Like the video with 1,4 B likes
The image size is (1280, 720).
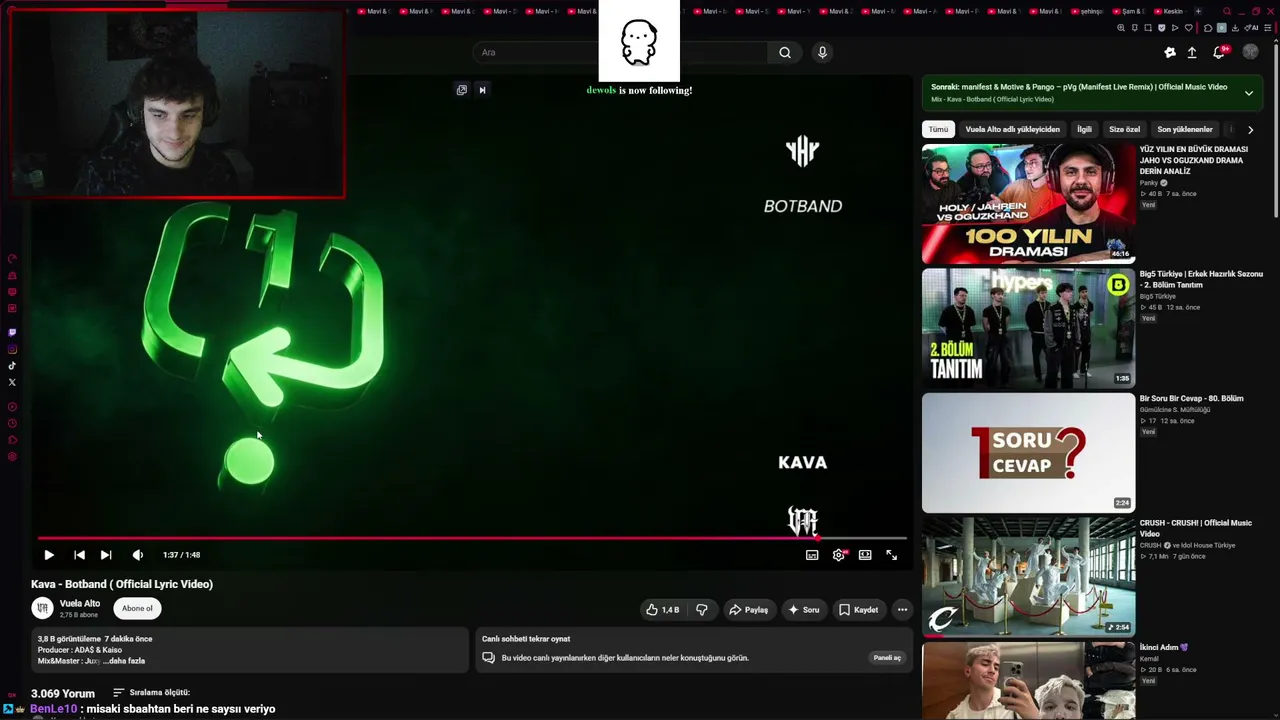tap(662, 609)
